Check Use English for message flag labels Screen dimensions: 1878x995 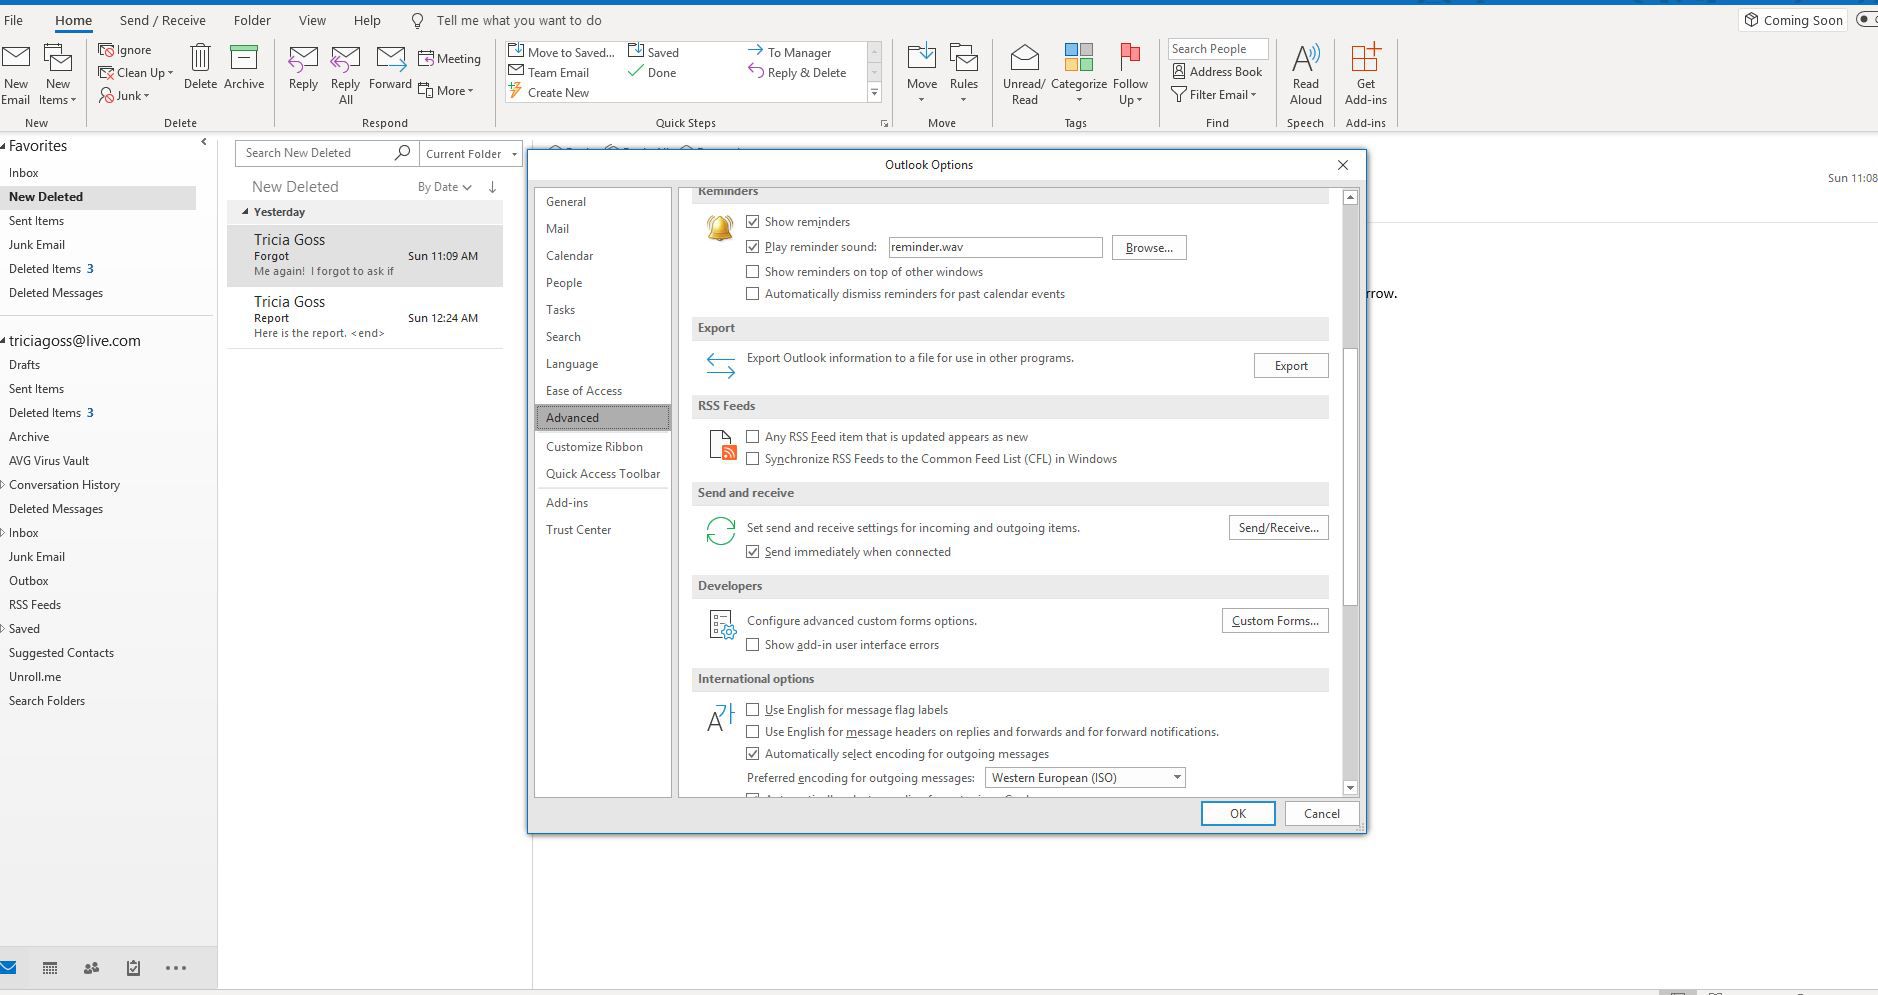pyautogui.click(x=753, y=710)
